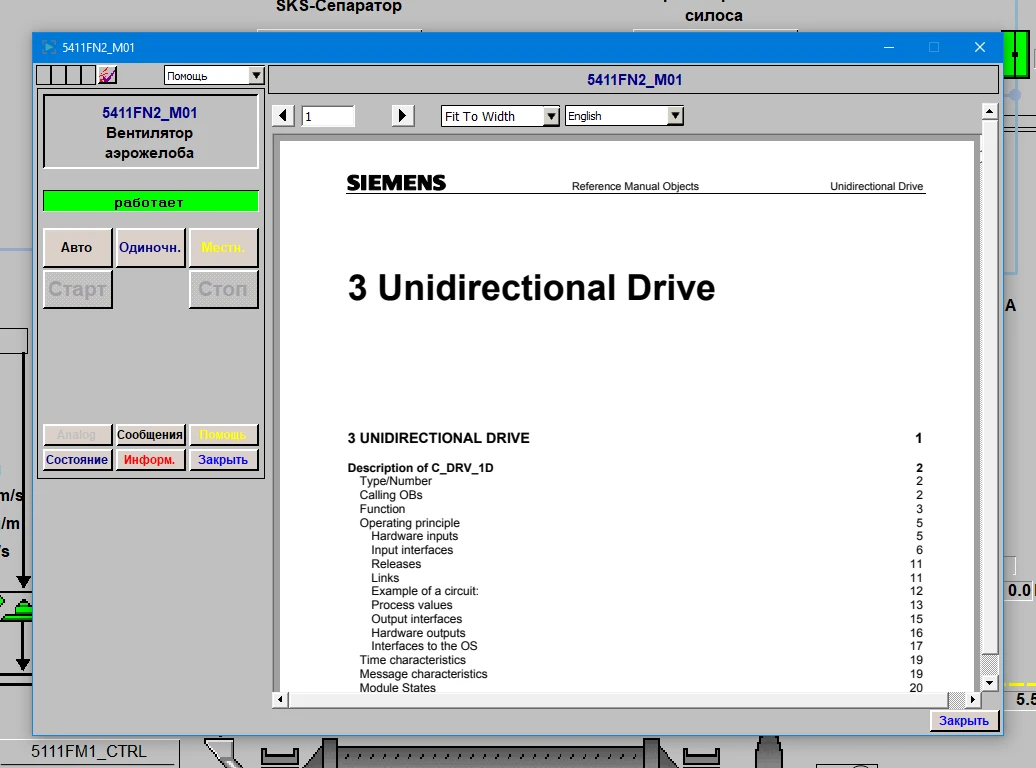
Task: Click 'Operating principle' contents entry
Action: tap(409, 523)
